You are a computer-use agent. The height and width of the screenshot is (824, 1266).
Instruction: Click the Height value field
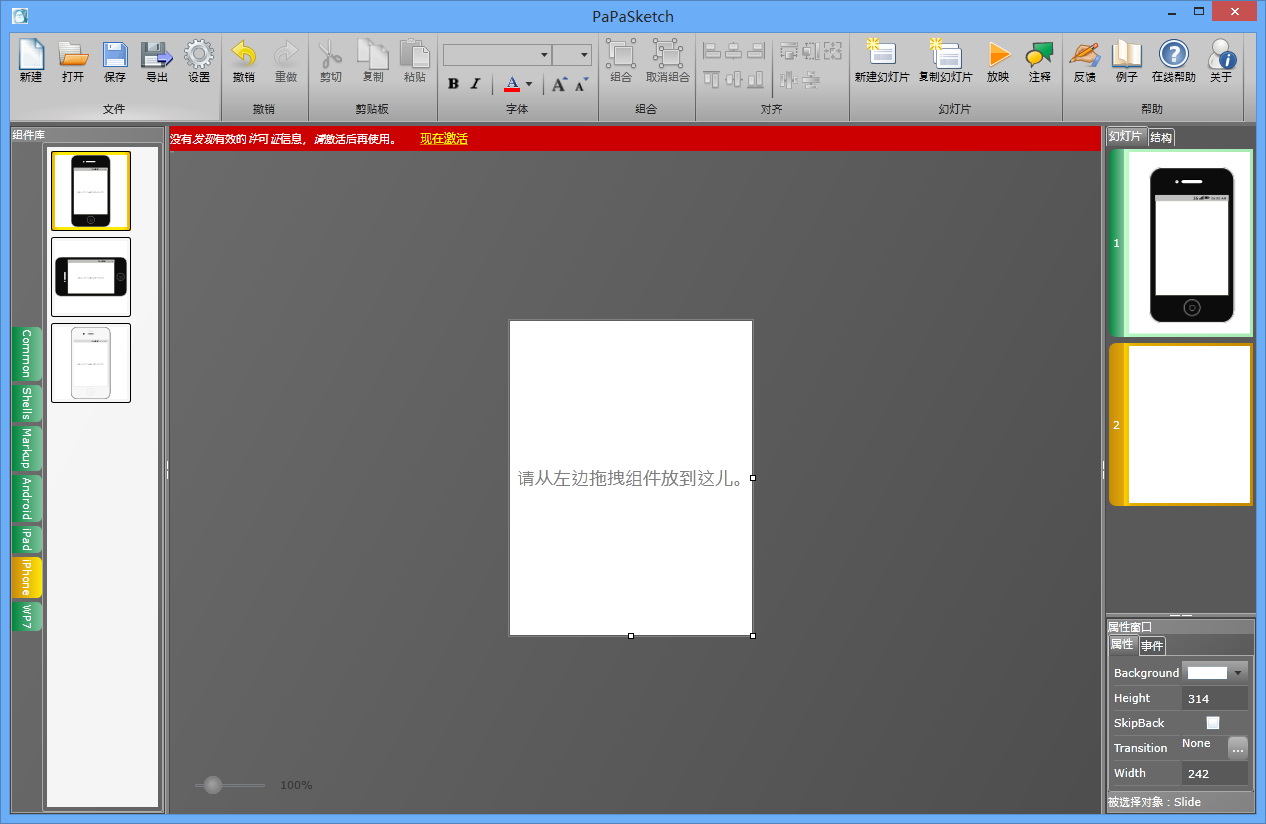[1215, 698]
